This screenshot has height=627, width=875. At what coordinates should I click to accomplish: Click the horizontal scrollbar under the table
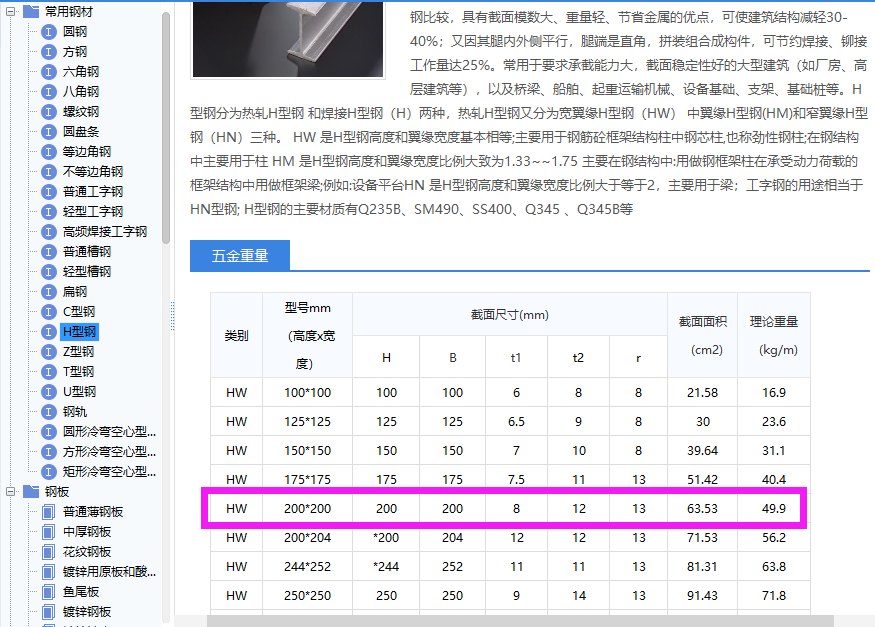coord(520,621)
